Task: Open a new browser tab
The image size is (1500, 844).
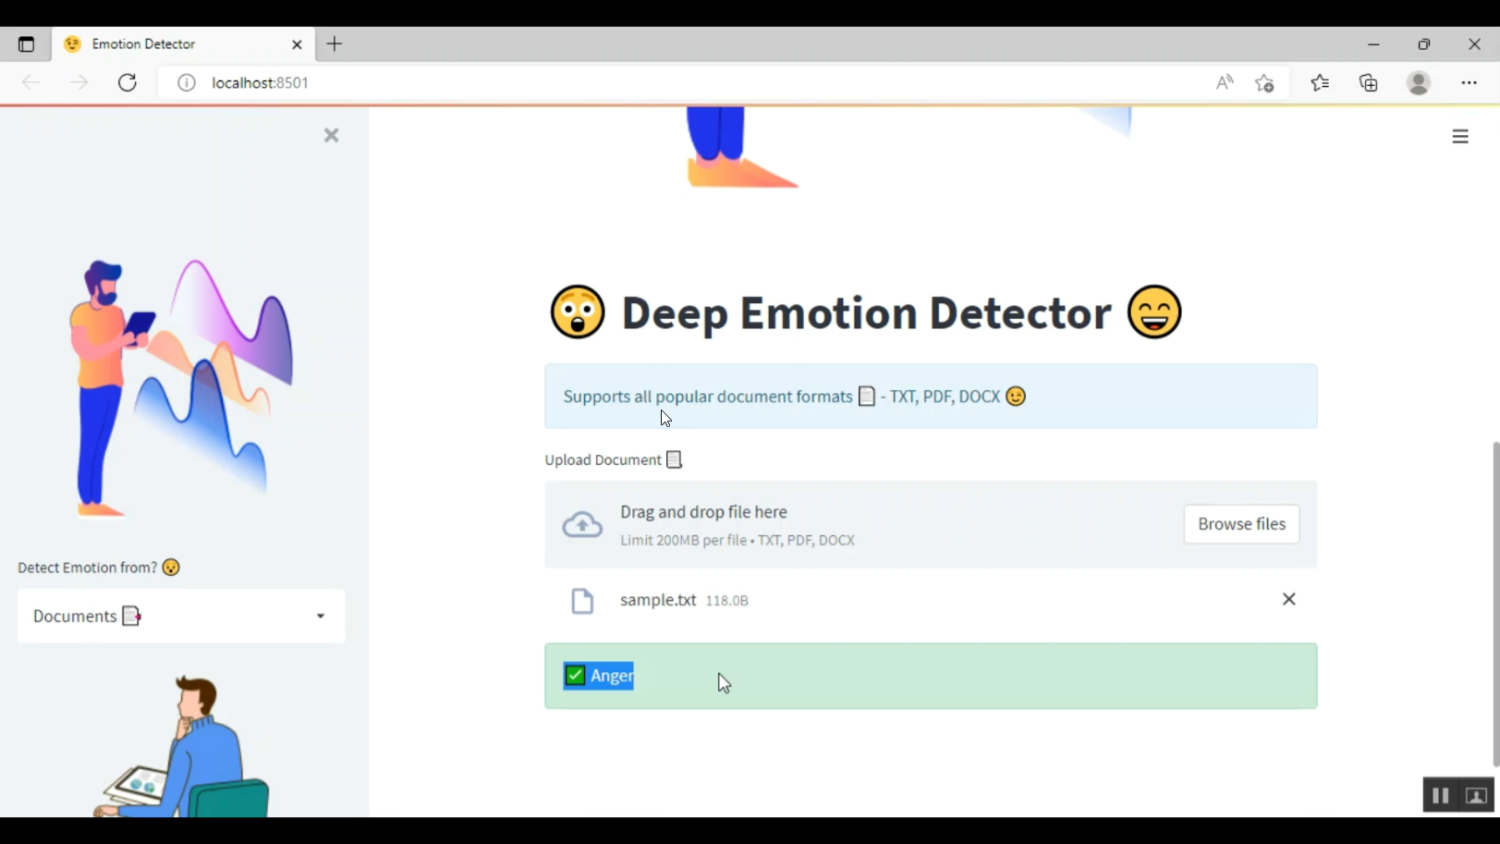Action: 334,44
